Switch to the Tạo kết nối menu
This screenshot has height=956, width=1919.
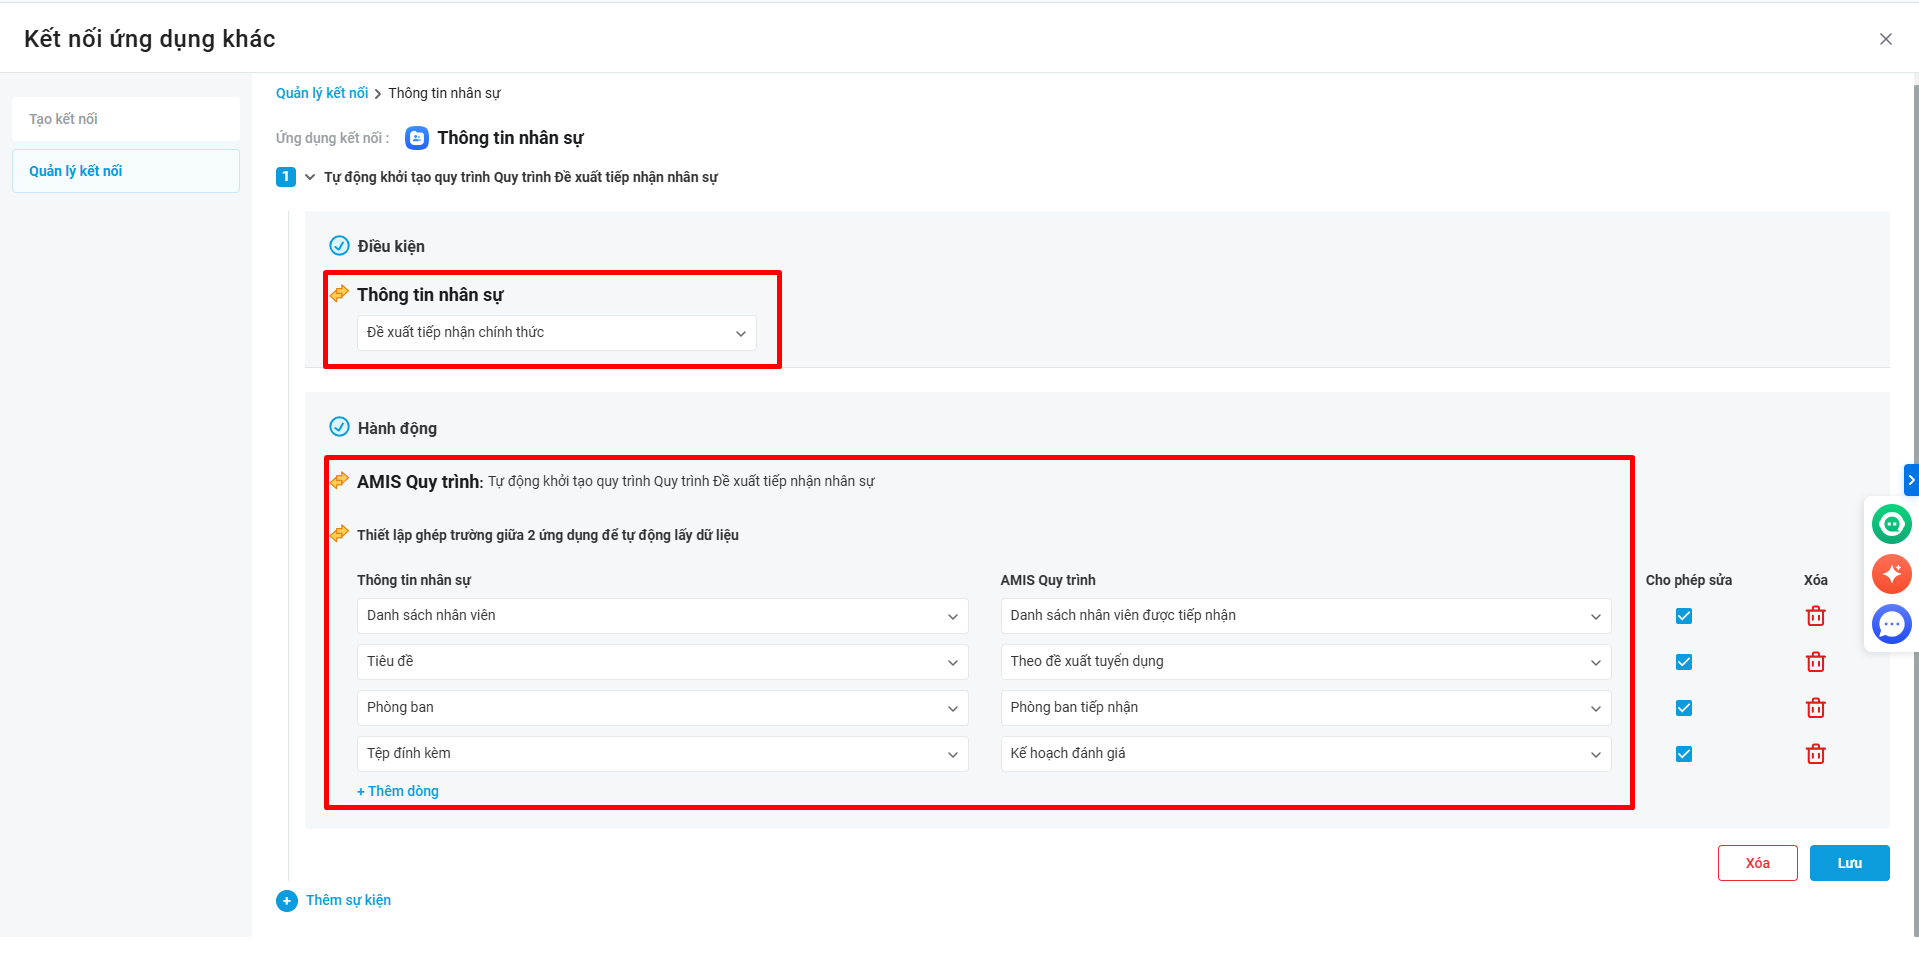coord(126,119)
